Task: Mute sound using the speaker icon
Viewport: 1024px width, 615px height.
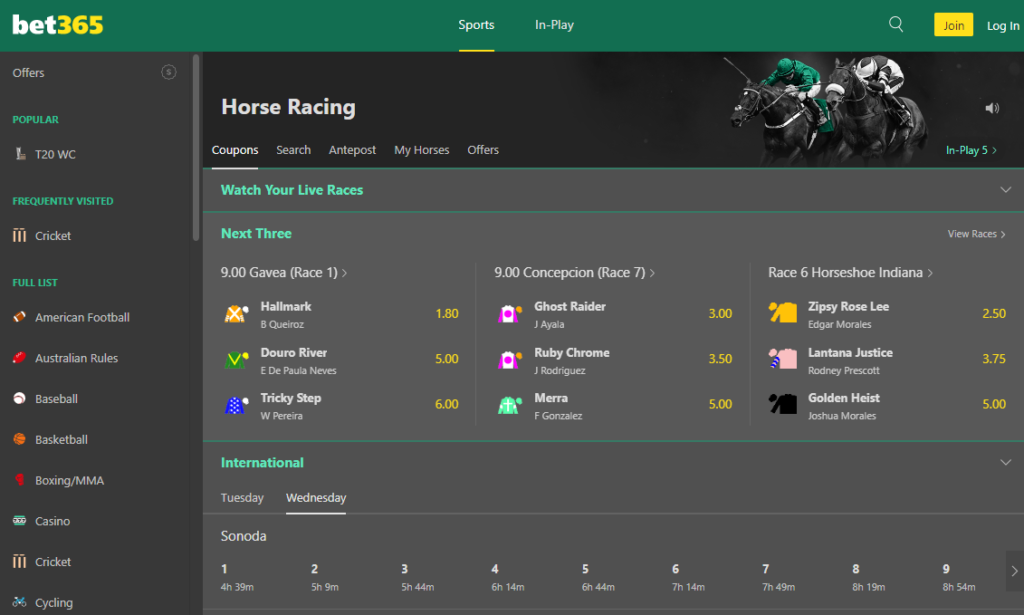Action: (991, 108)
